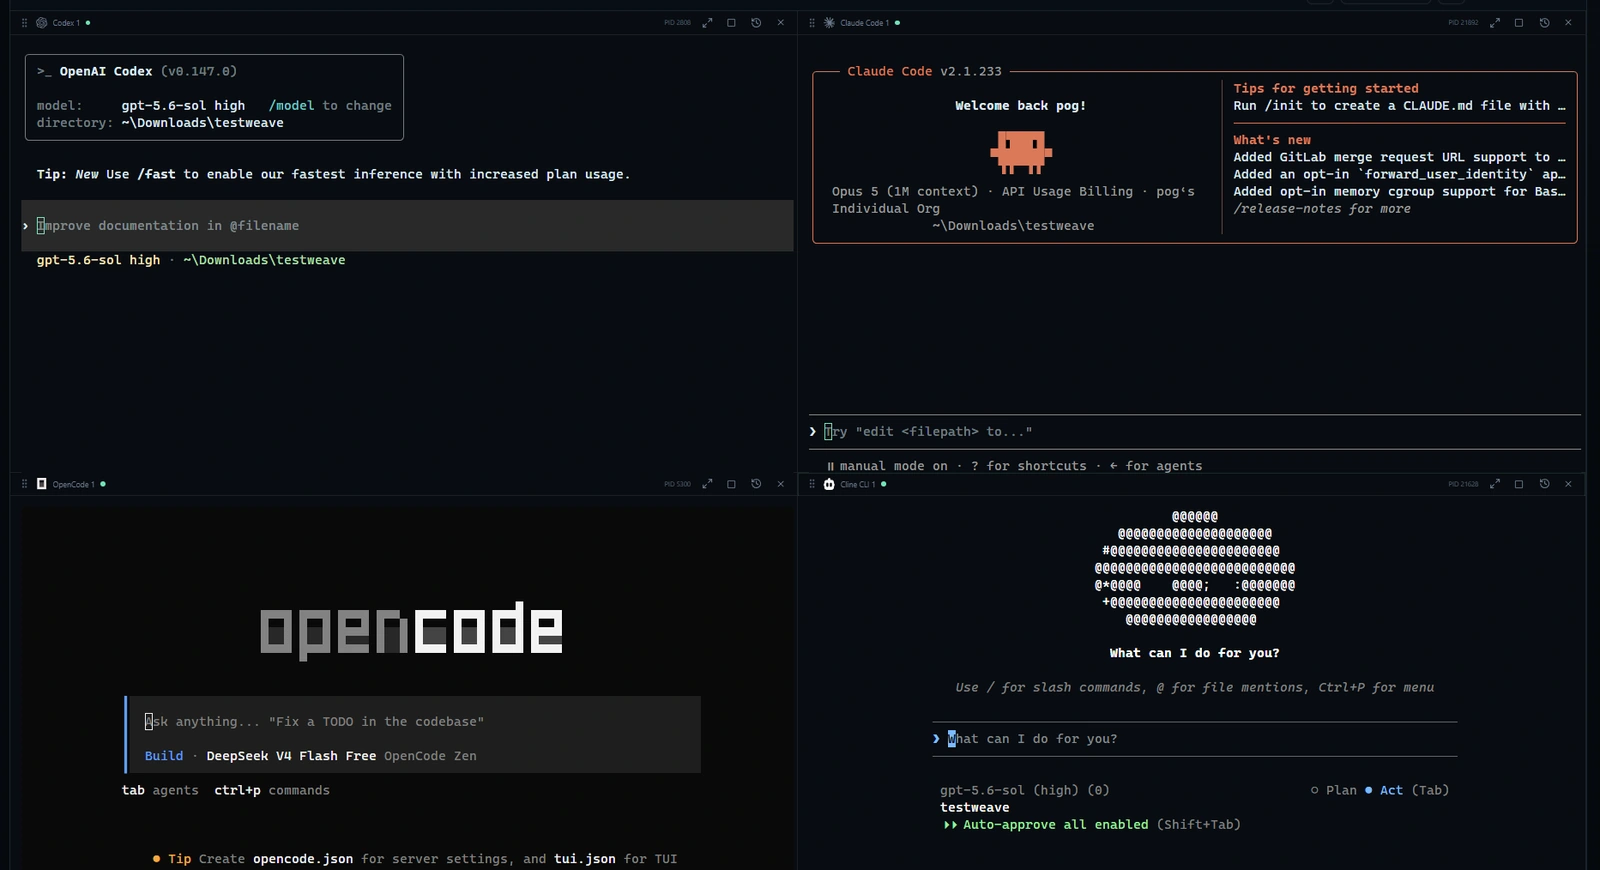The height and width of the screenshot is (870, 1600).
Task: Grab the drag handle of the Cline CLI 1 pane
Action: click(x=812, y=484)
